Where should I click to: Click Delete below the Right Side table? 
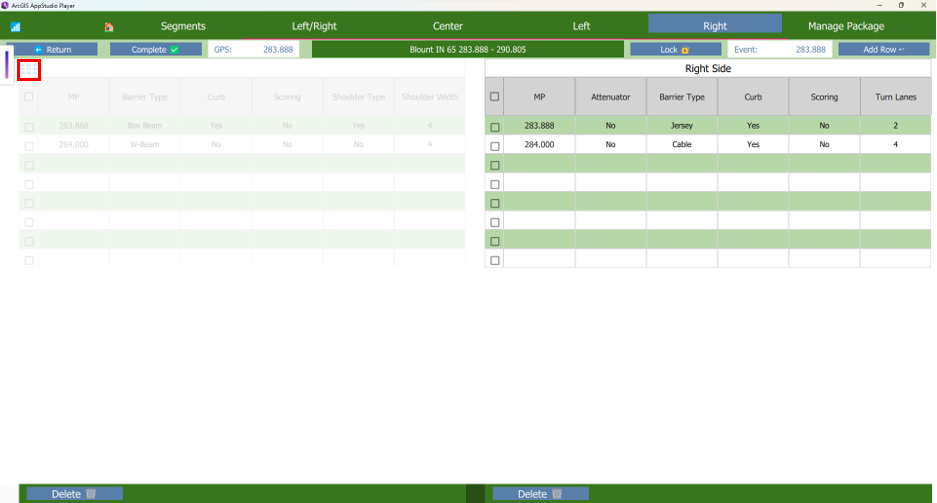541,494
